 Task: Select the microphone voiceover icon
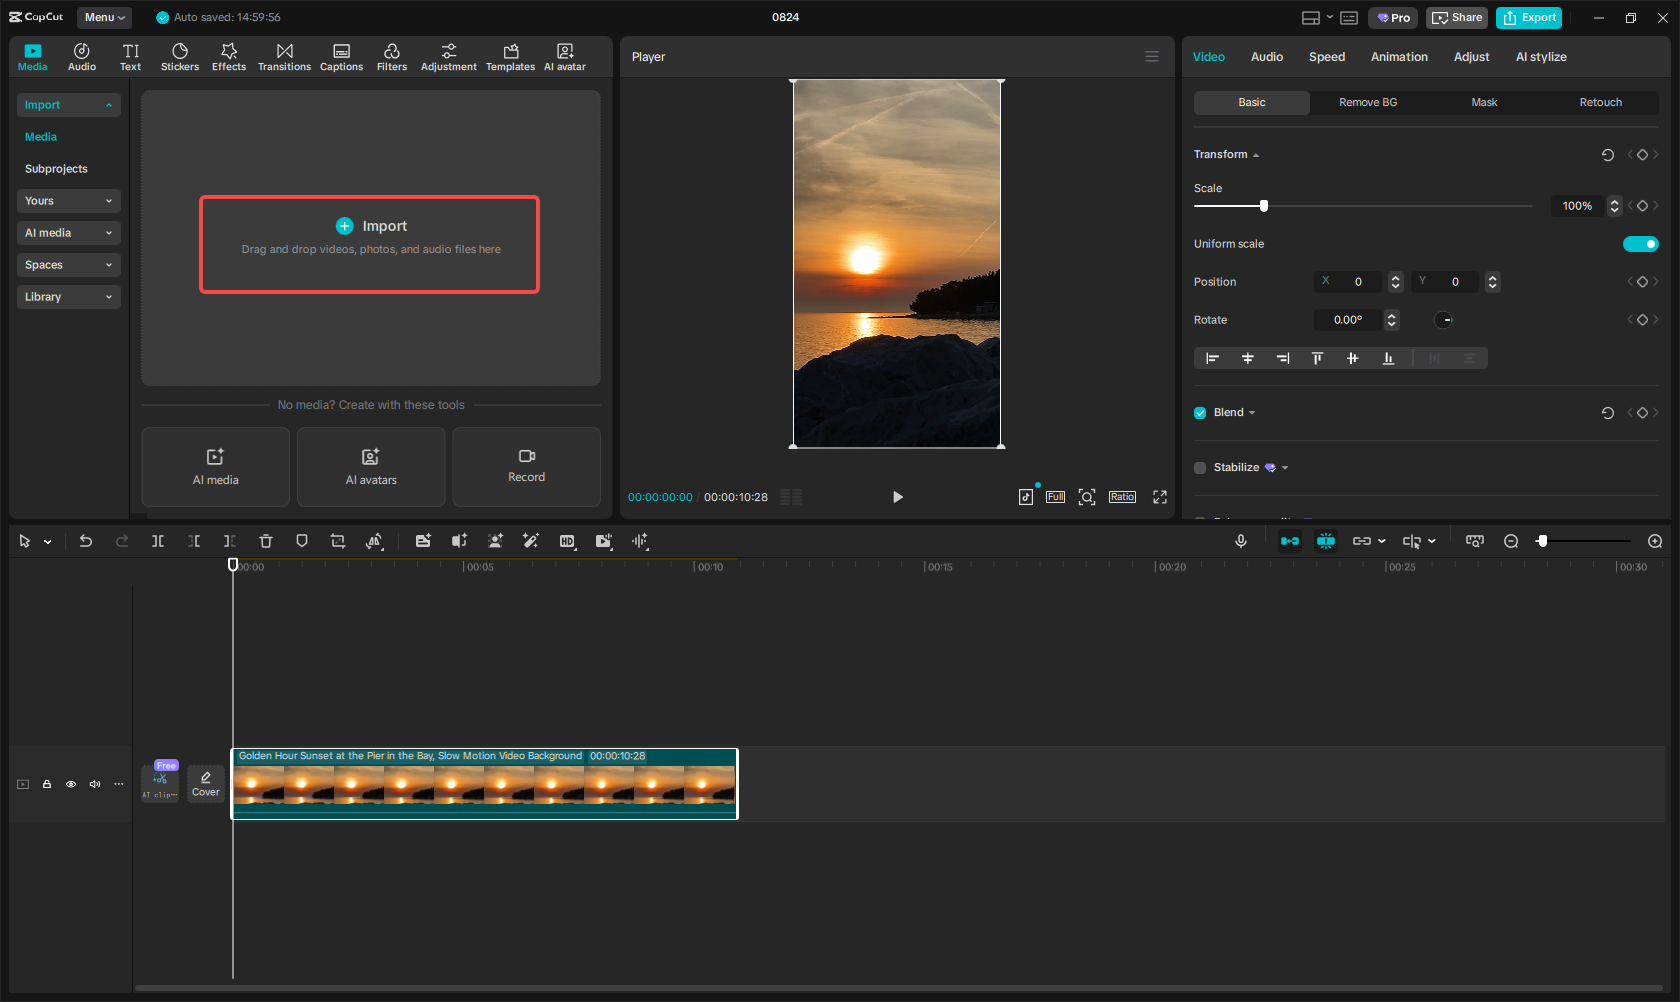click(x=1240, y=541)
